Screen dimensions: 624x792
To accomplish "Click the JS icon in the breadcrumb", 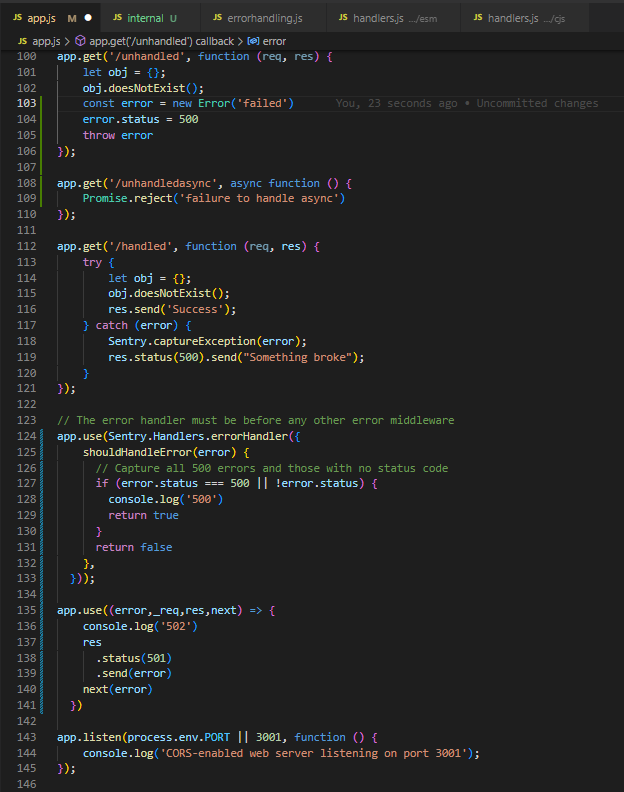I will (x=22, y=41).
